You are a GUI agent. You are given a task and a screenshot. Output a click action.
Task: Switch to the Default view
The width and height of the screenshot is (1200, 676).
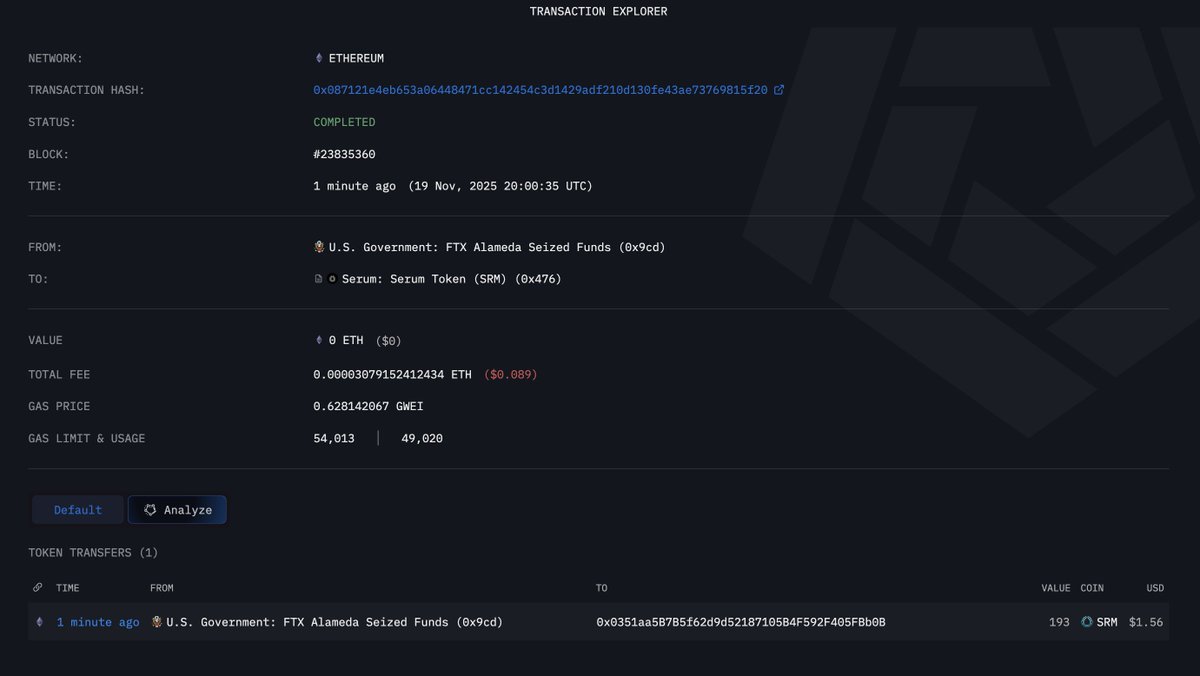(77, 509)
